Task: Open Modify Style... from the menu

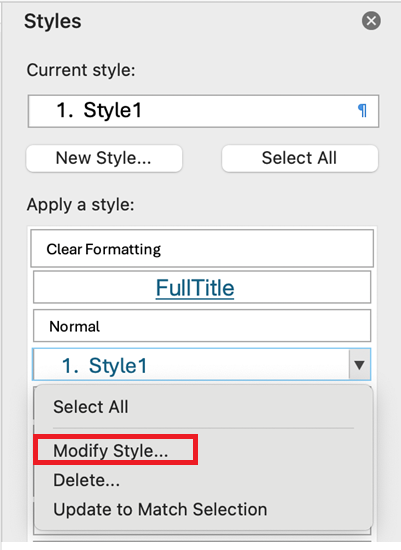Action: [x=111, y=451]
